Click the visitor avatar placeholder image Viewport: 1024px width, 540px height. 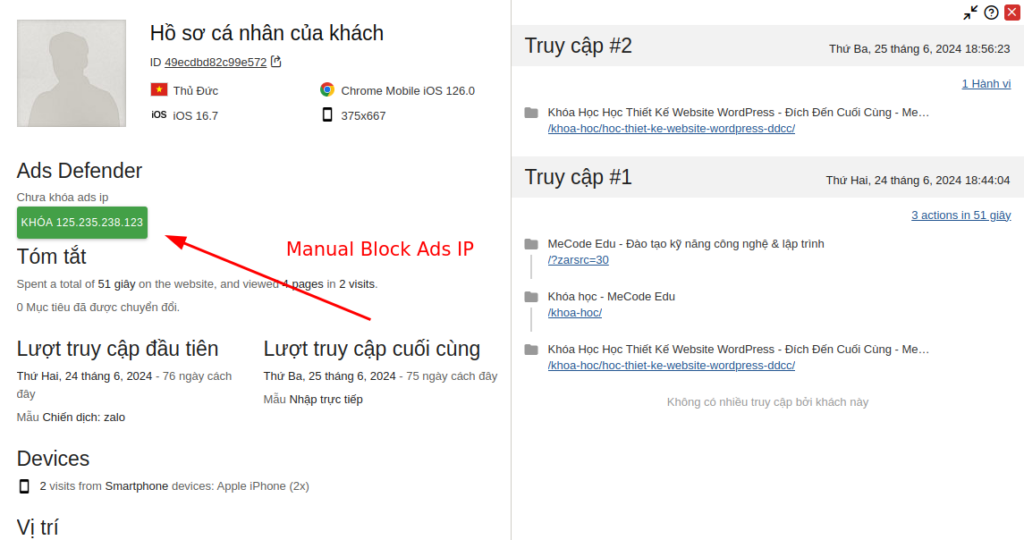72,73
